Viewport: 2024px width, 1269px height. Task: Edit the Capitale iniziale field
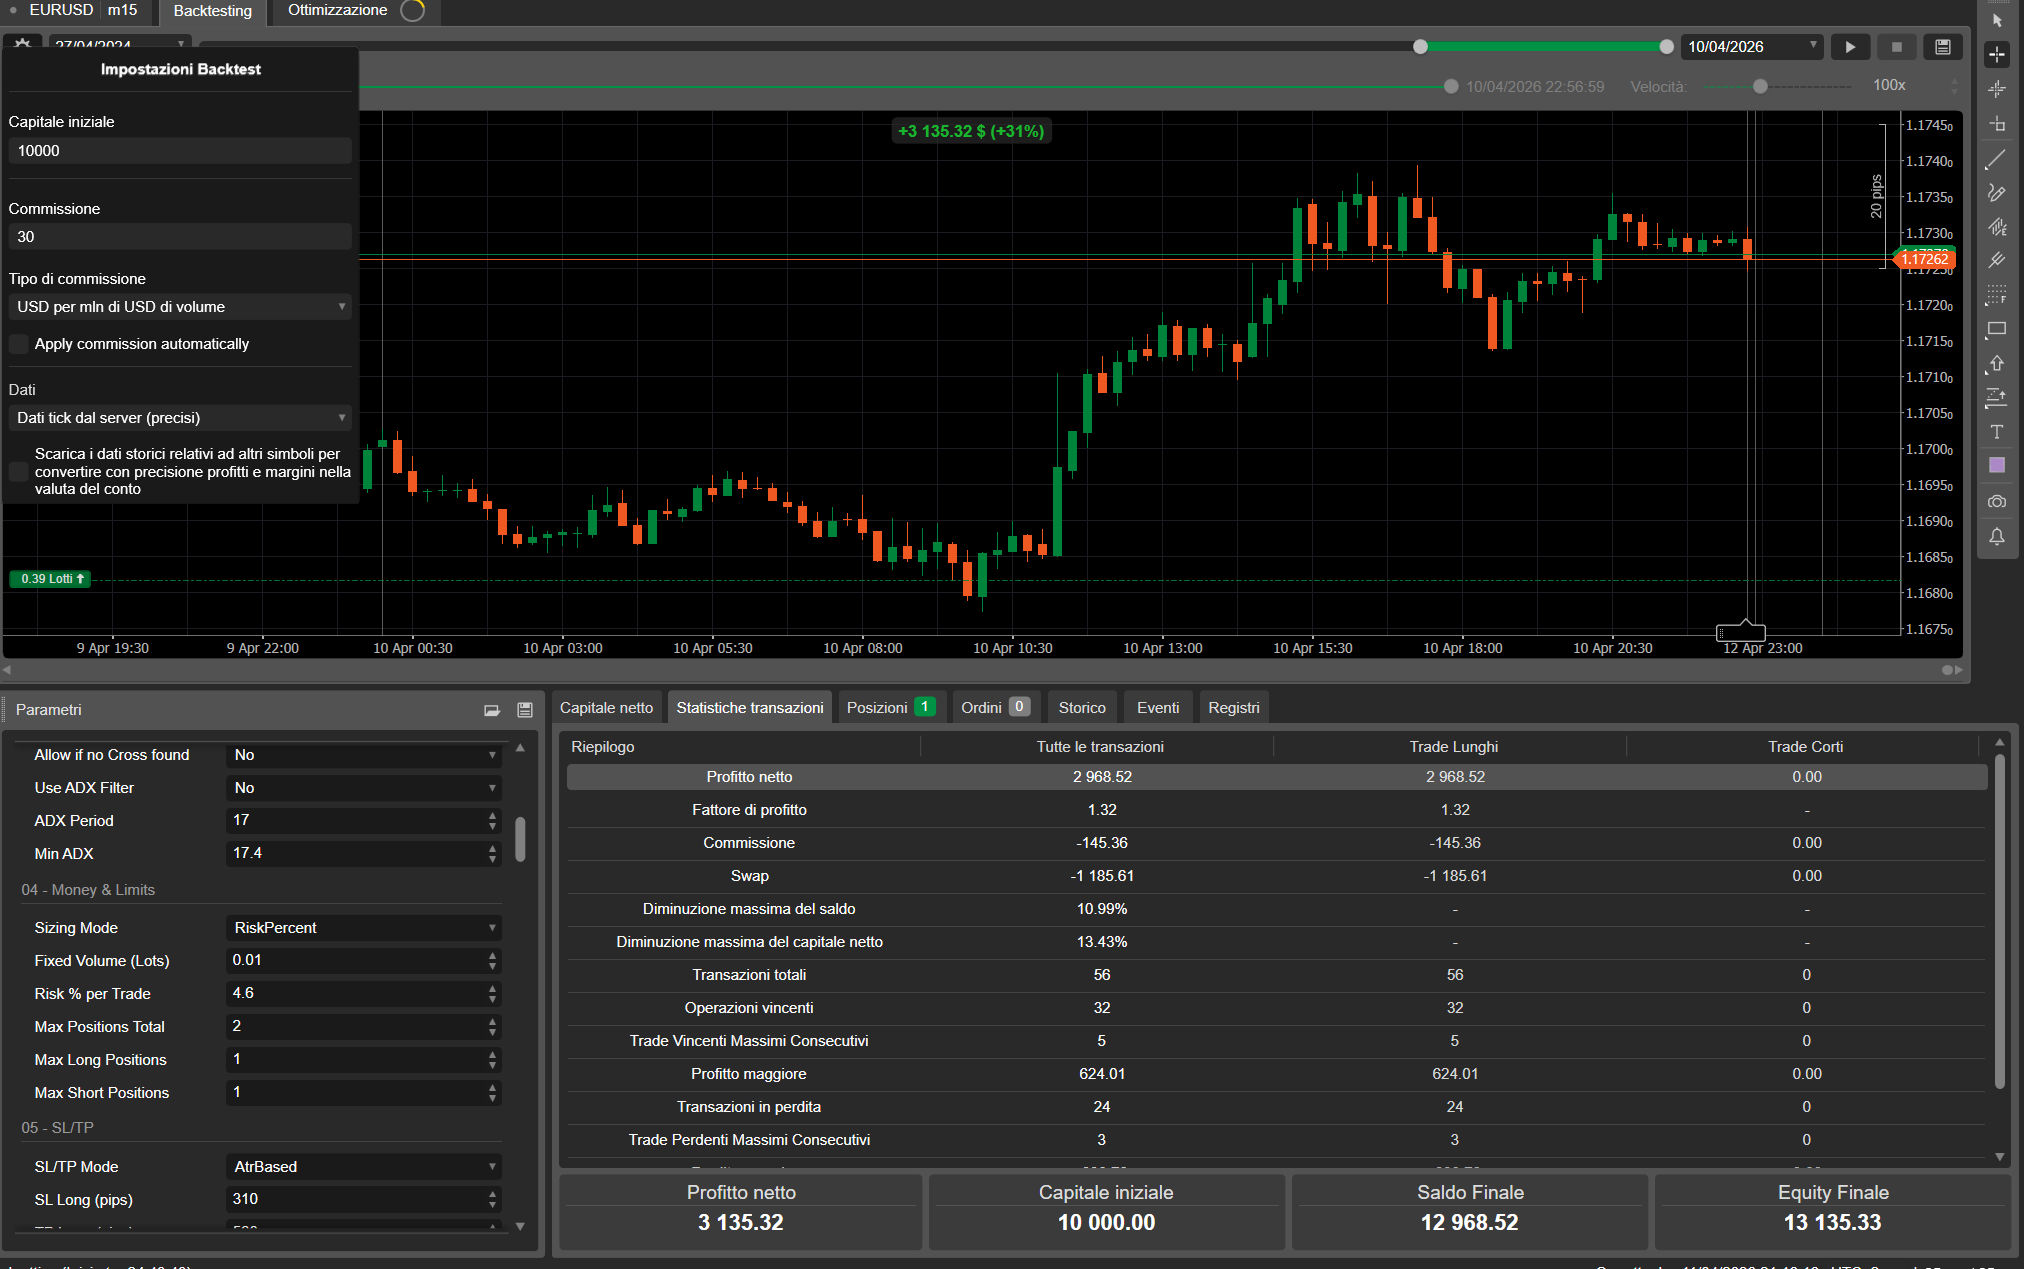point(180,150)
